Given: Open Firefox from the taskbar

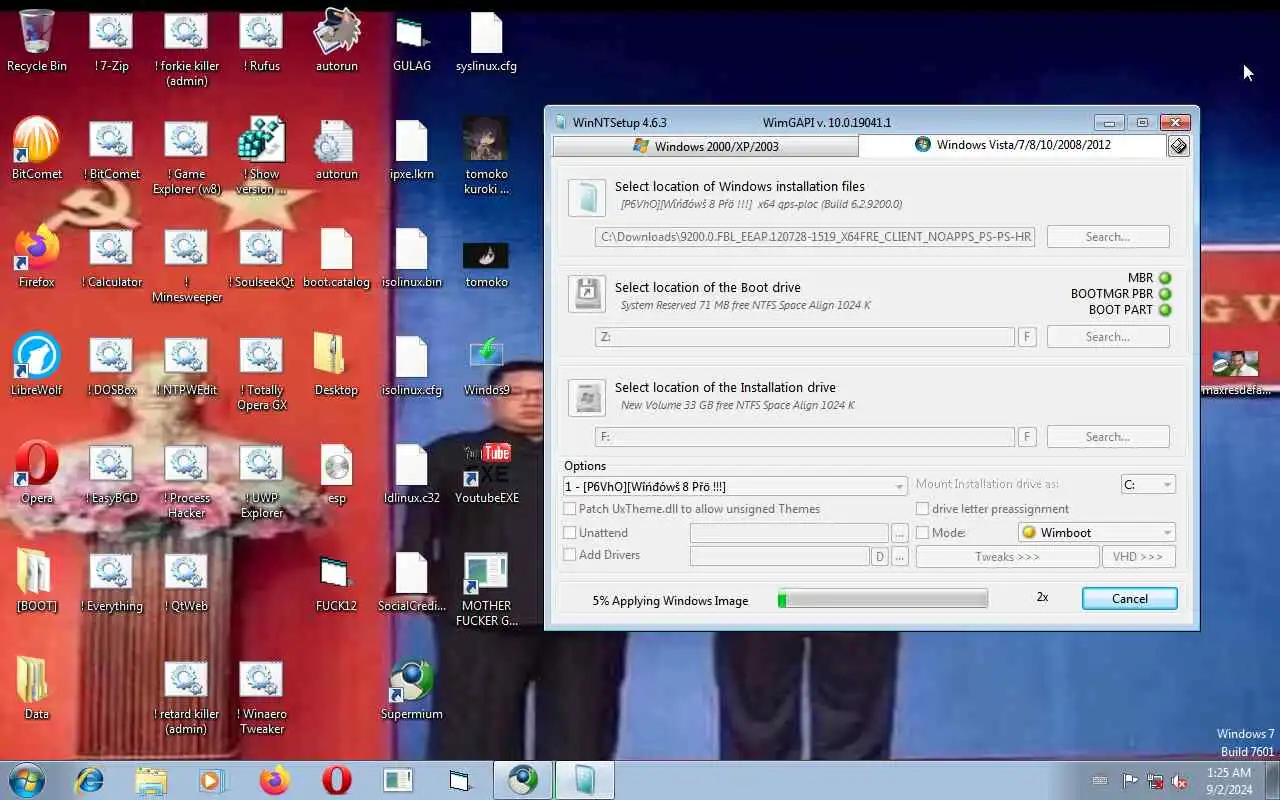Looking at the screenshot, I should 274,780.
